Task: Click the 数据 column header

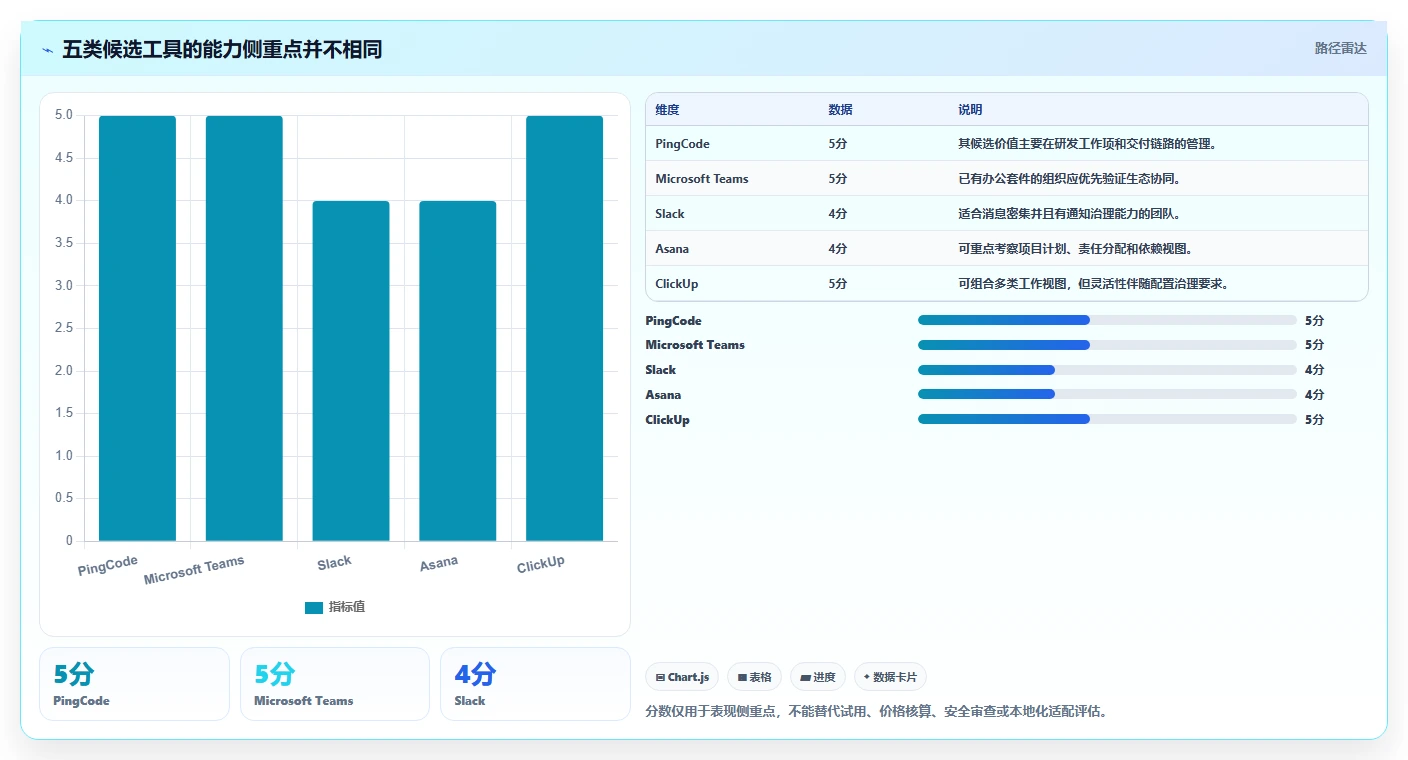Action: click(840, 110)
